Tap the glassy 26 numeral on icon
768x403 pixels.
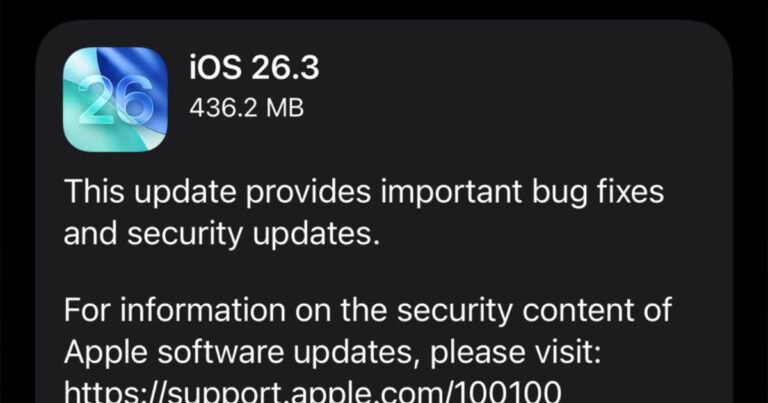point(115,102)
